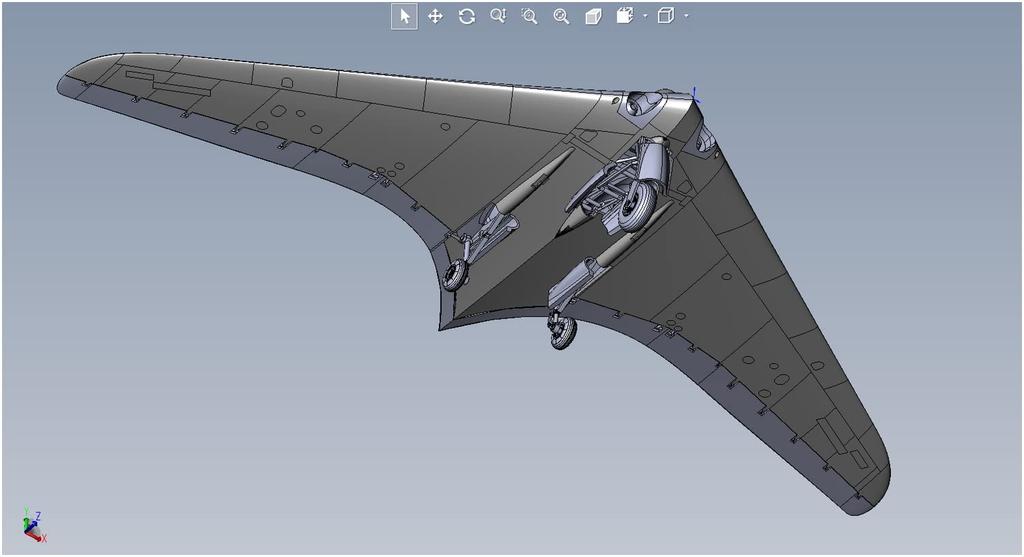Click the Zoom to fit magnifier
Viewport: 1024px width, 557px height.
click(561, 16)
